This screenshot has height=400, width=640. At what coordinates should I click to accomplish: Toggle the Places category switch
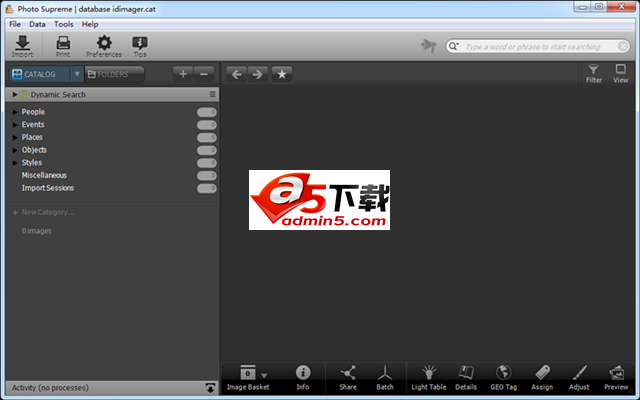[x=207, y=138]
